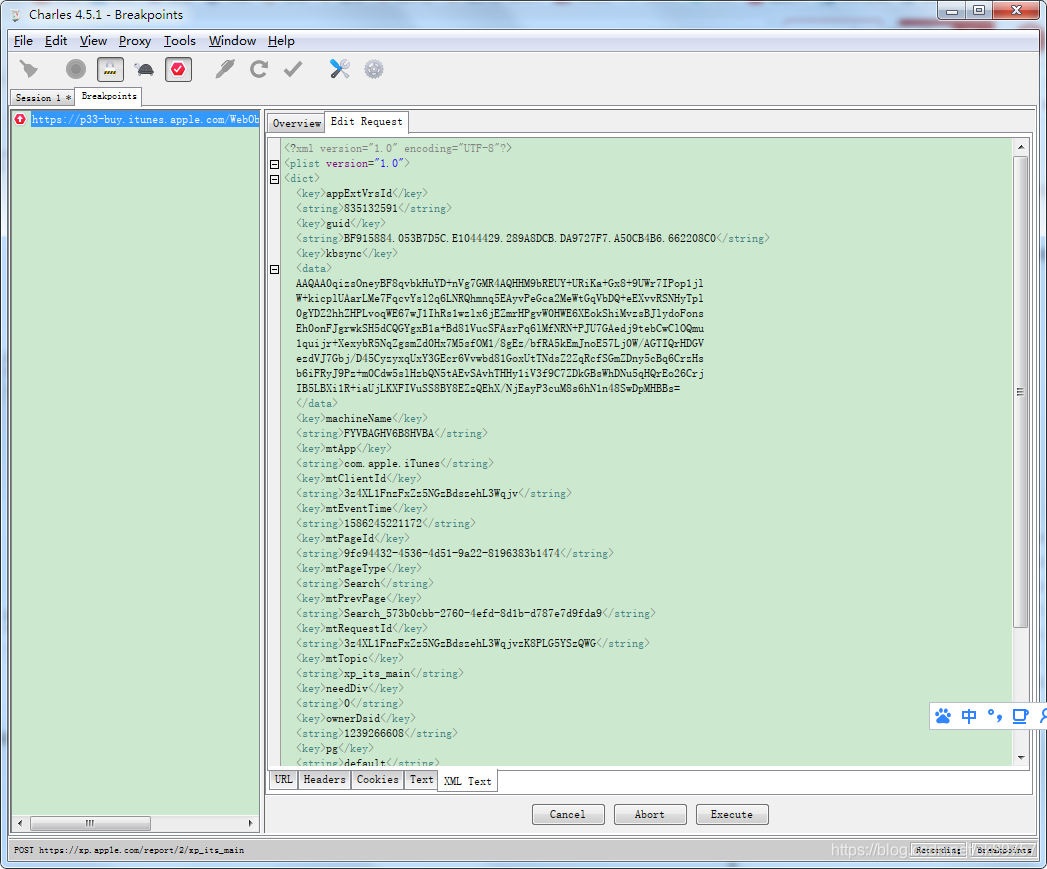Select the Edit Request tab
The image size is (1047, 869).
click(x=367, y=122)
